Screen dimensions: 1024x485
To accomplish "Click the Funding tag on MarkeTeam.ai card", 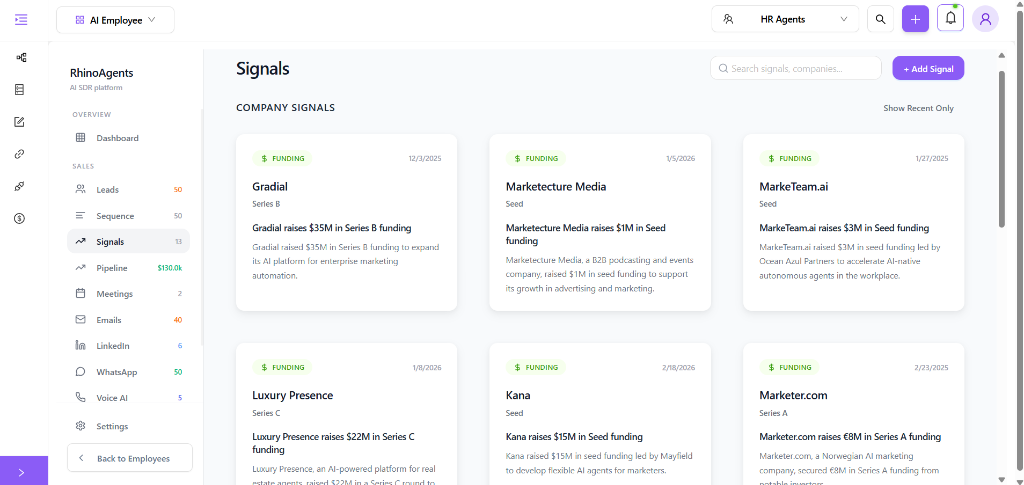I will click(789, 159).
